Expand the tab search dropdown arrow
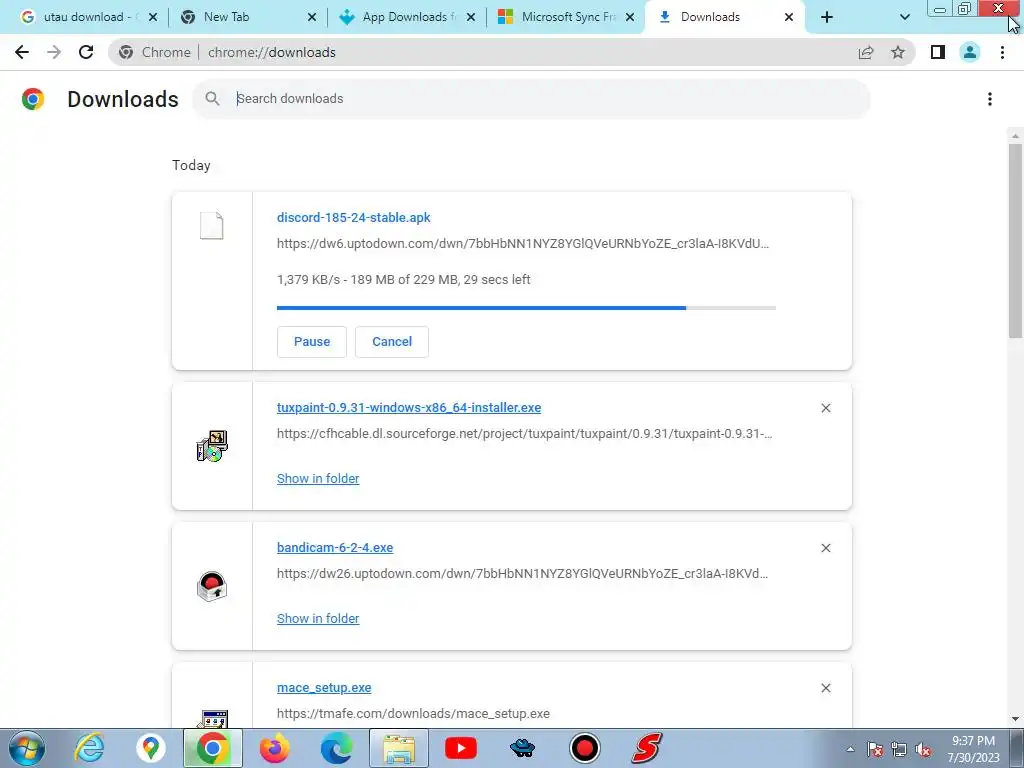The width and height of the screenshot is (1024, 768). (904, 17)
